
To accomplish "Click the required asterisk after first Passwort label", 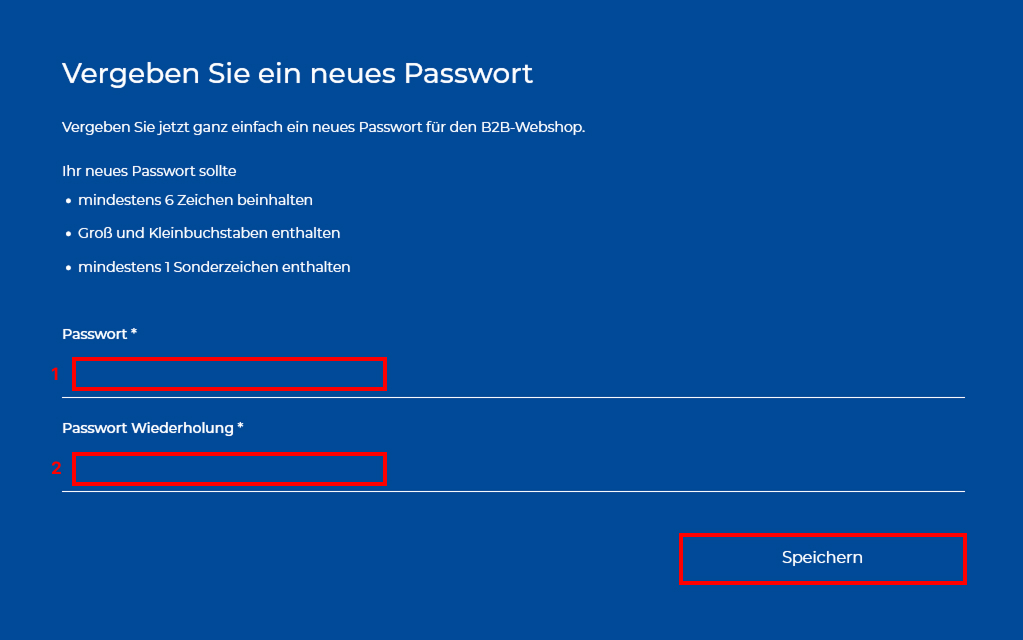I will [133, 332].
